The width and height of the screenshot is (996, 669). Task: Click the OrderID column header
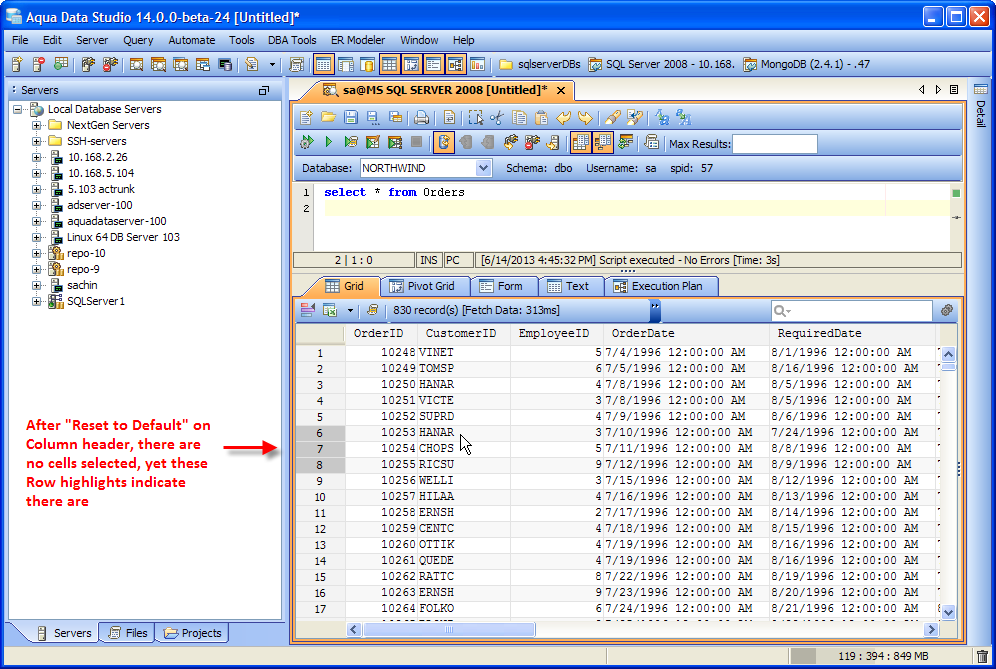coord(381,334)
